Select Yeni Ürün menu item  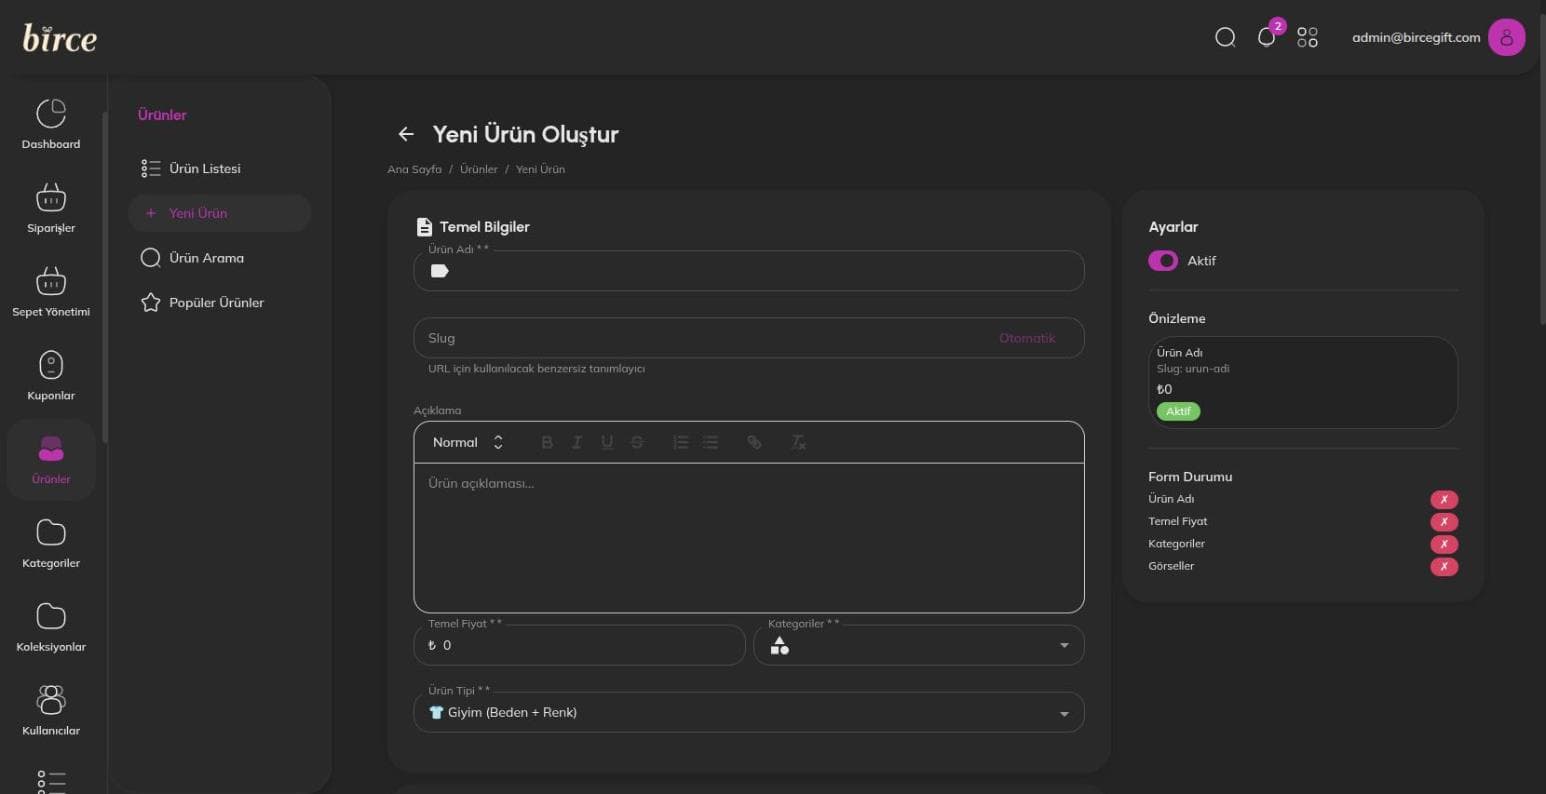tap(219, 213)
